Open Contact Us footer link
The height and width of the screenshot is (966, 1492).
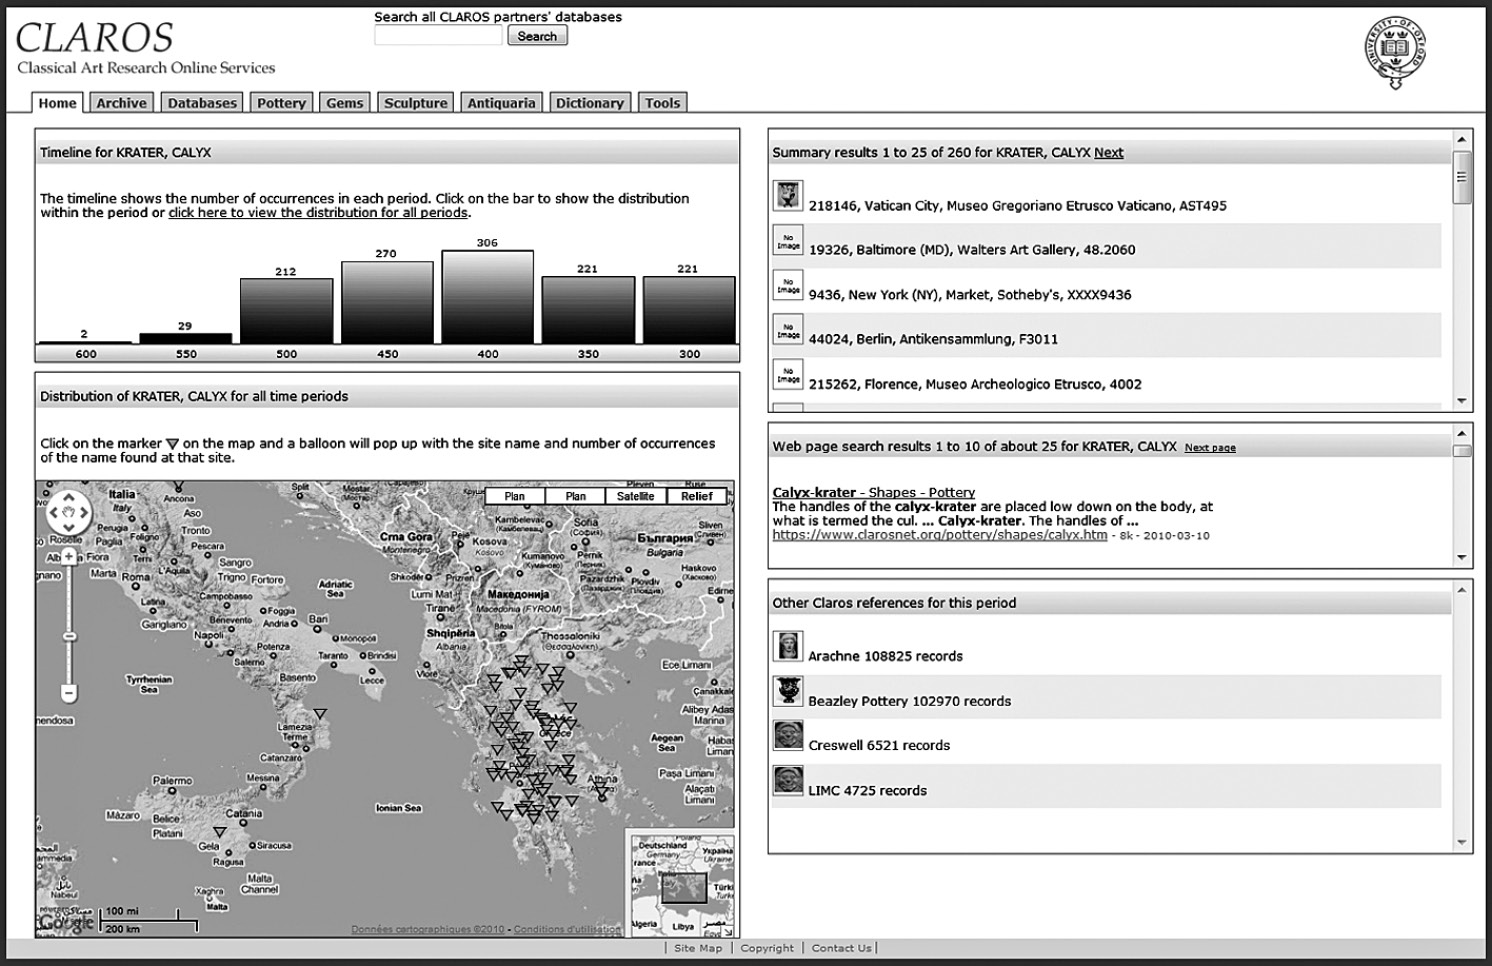(x=841, y=948)
